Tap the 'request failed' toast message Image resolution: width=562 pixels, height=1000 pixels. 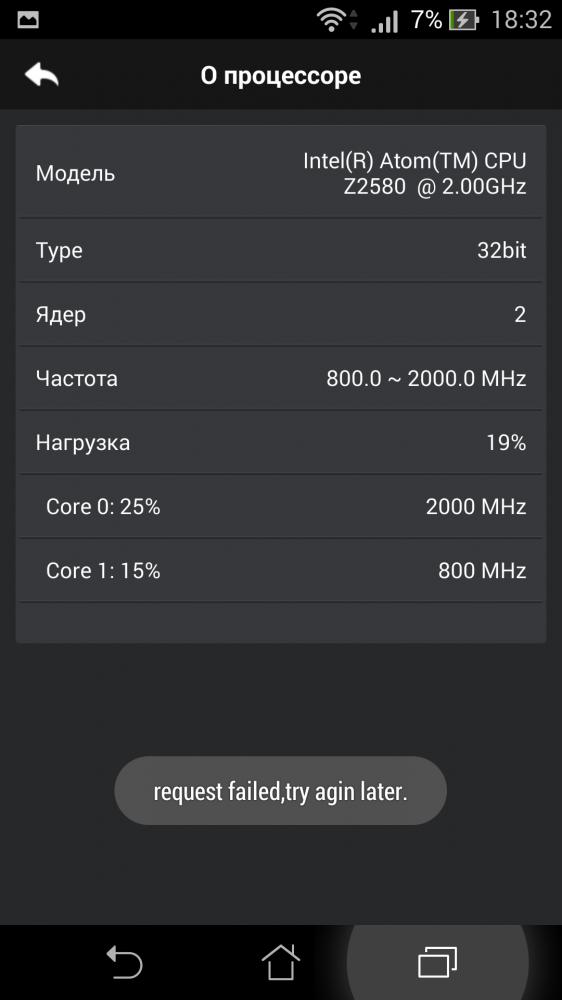pyautogui.click(x=281, y=791)
